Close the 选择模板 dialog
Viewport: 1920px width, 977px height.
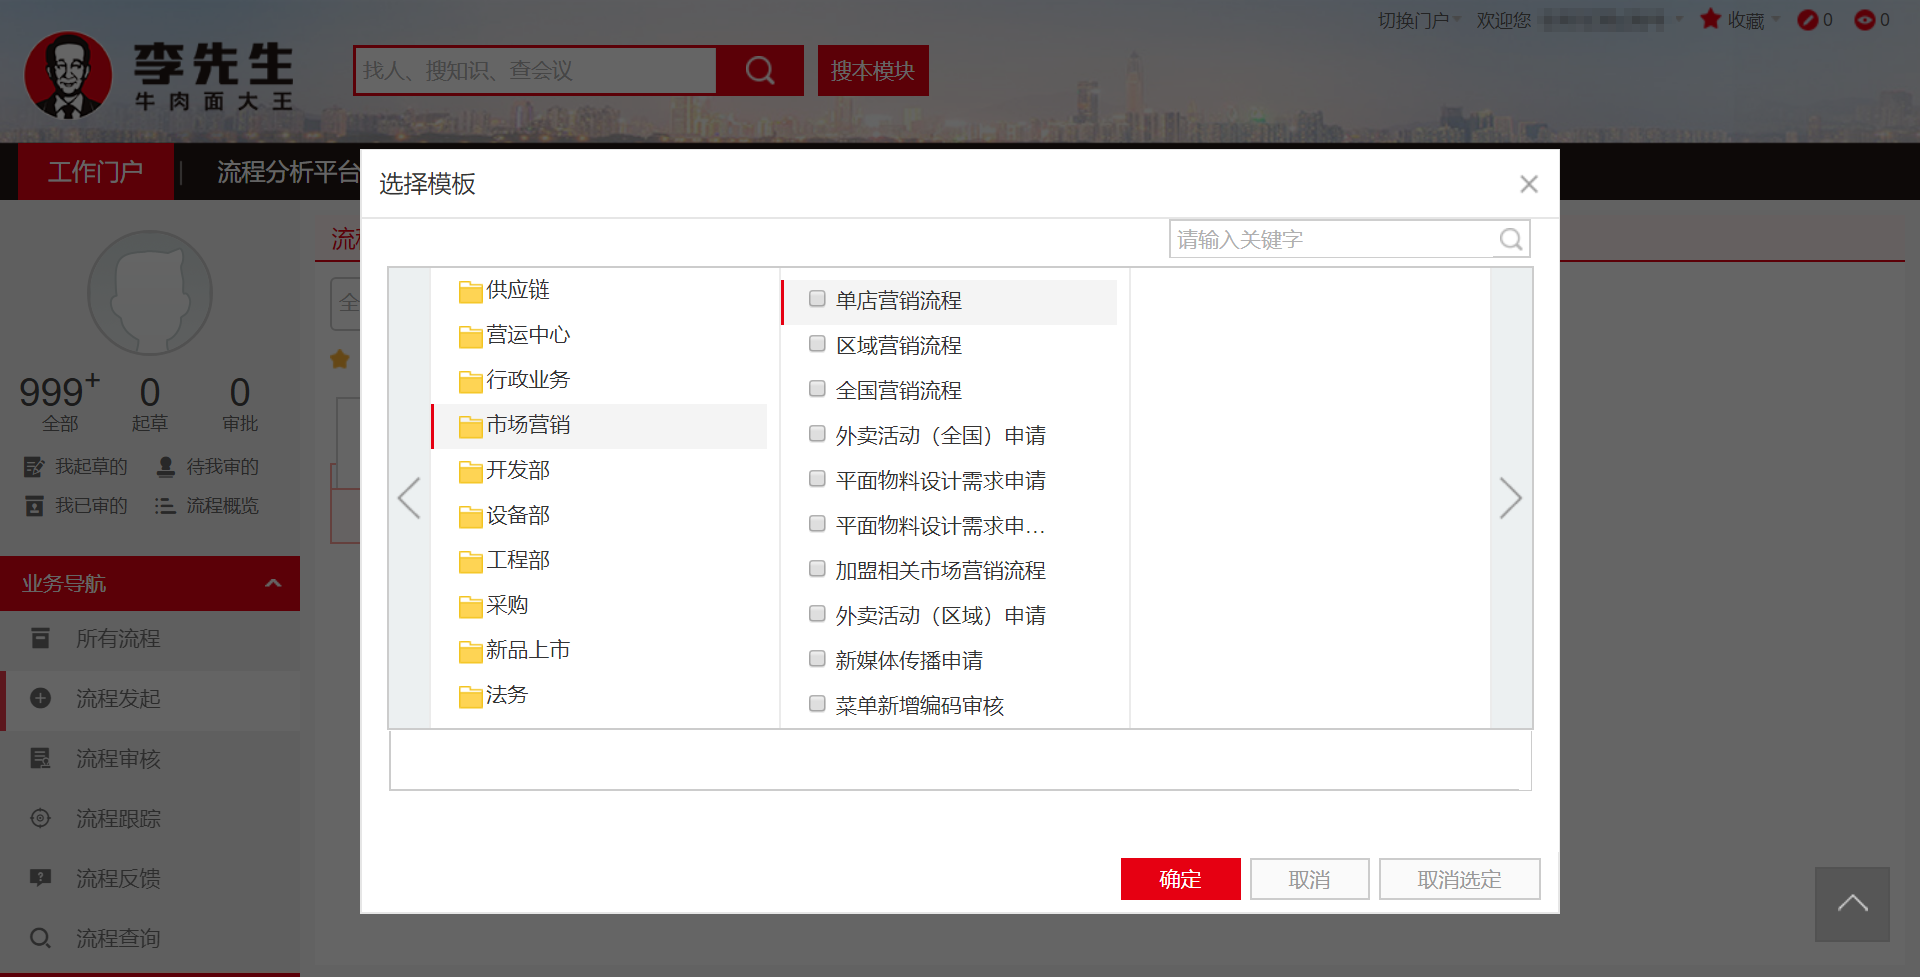pos(1528,184)
